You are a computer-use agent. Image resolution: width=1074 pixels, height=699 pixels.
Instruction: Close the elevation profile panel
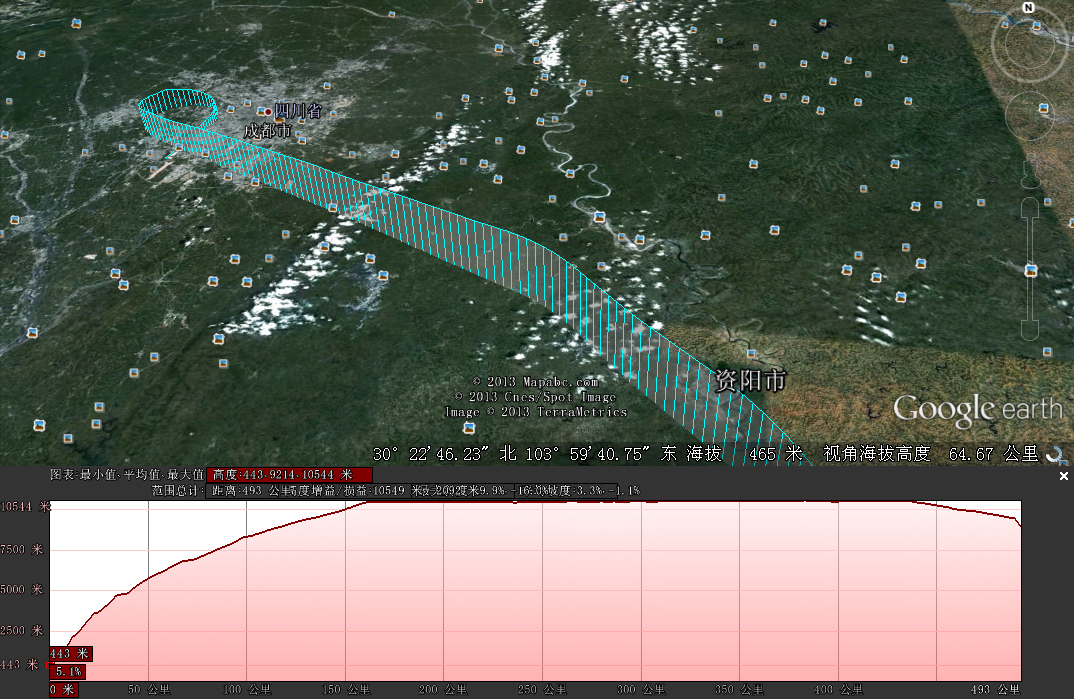pyautogui.click(x=1064, y=477)
